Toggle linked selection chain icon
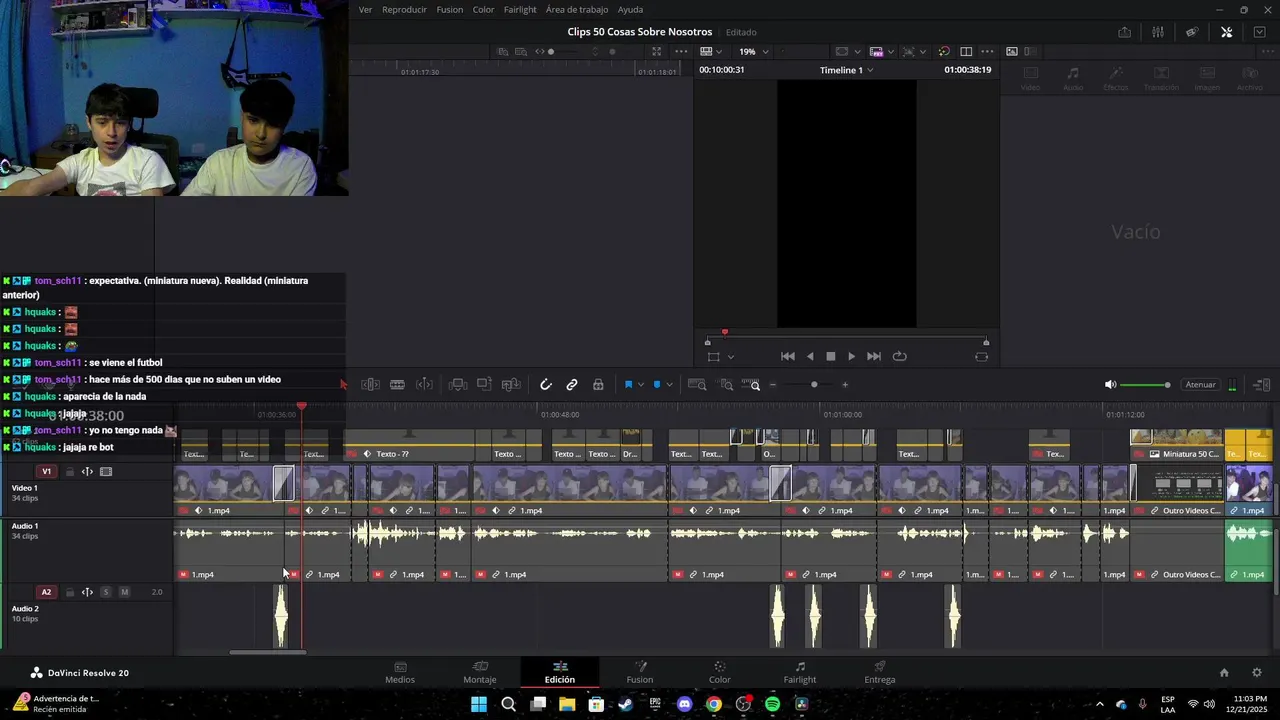The width and height of the screenshot is (1280, 720). click(572, 385)
